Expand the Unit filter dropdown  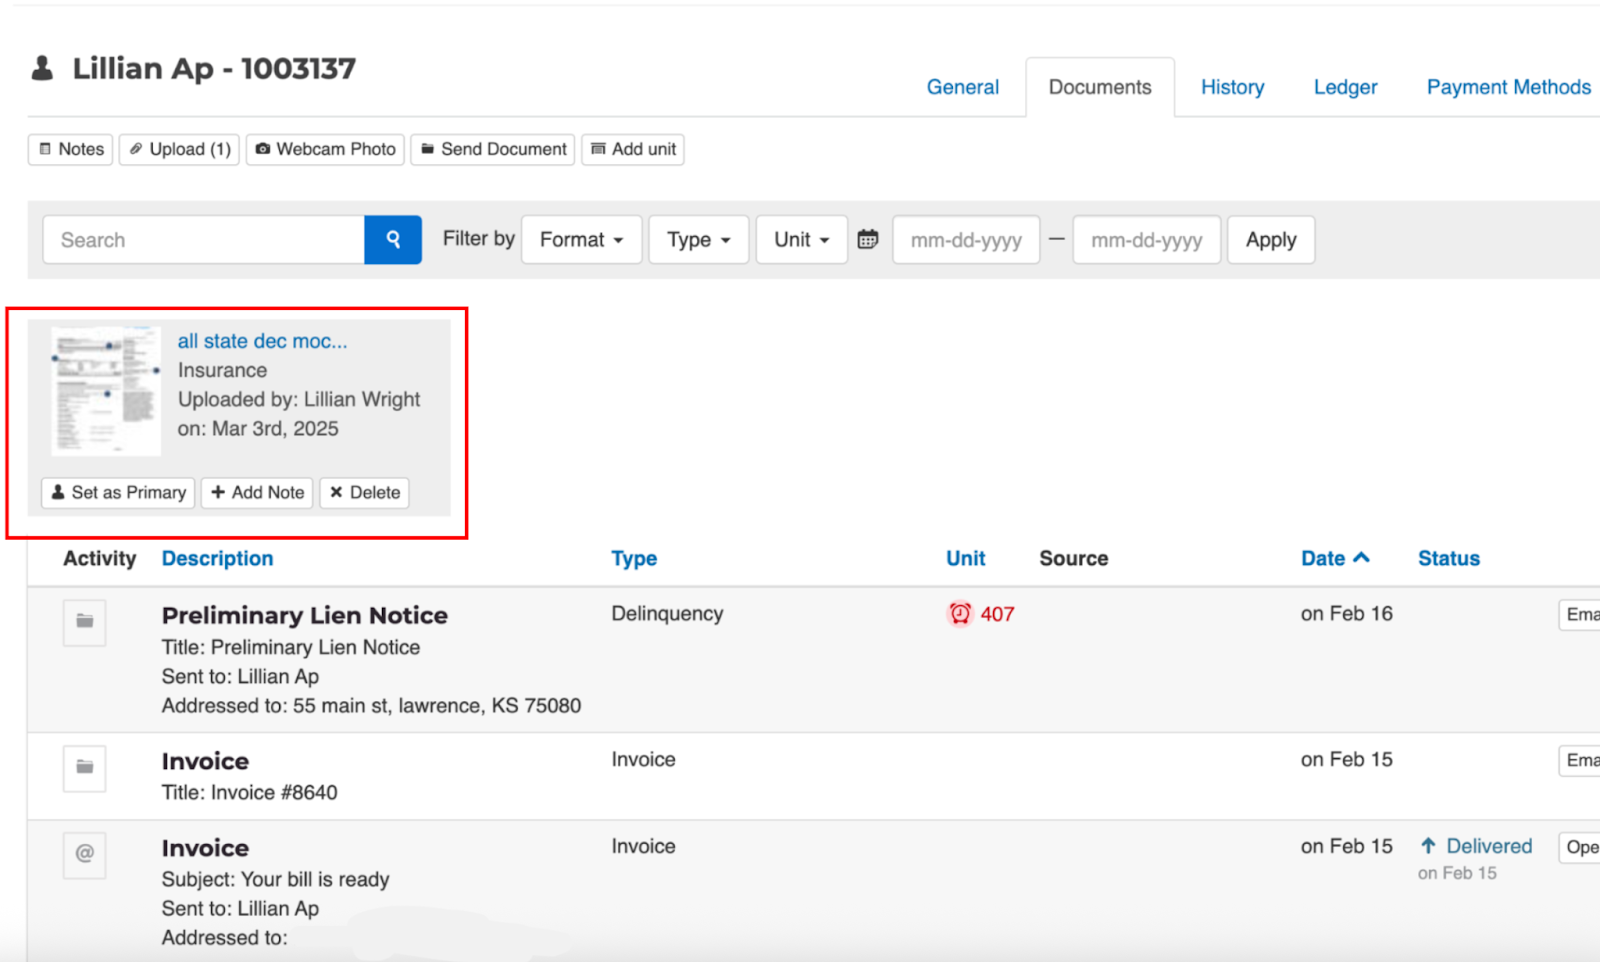pyautogui.click(x=801, y=240)
